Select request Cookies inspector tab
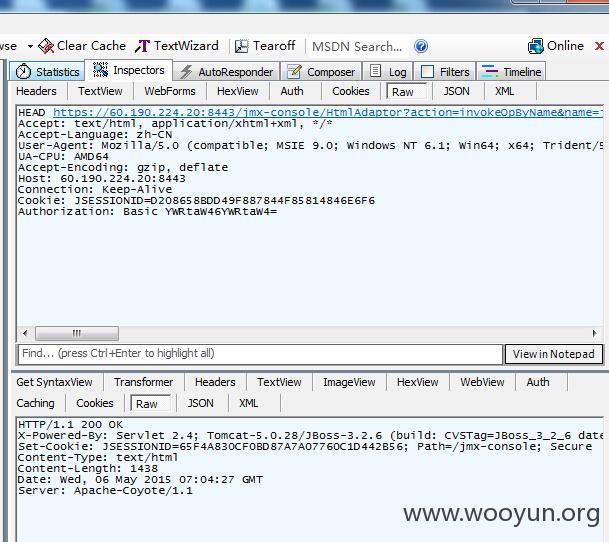The height and width of the screenshot is (542, 609). pyautogui.click(x=351, y=91)
